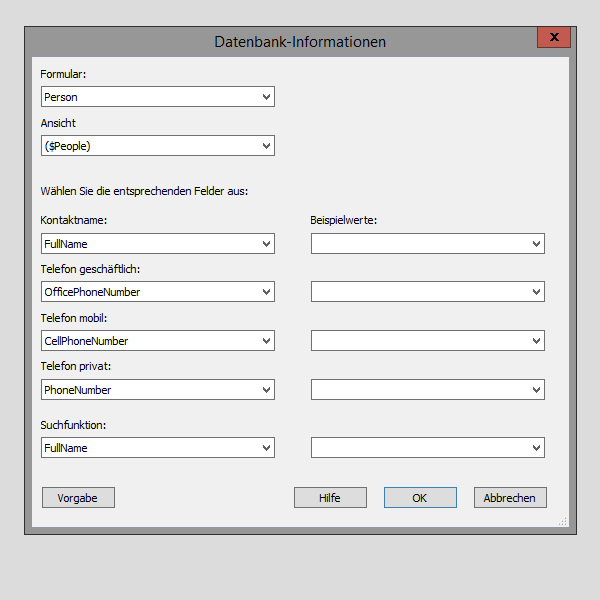Open the Kontaktname field dropdown
The height and width of the screenshot is (600, 600).
pos(157,243)
